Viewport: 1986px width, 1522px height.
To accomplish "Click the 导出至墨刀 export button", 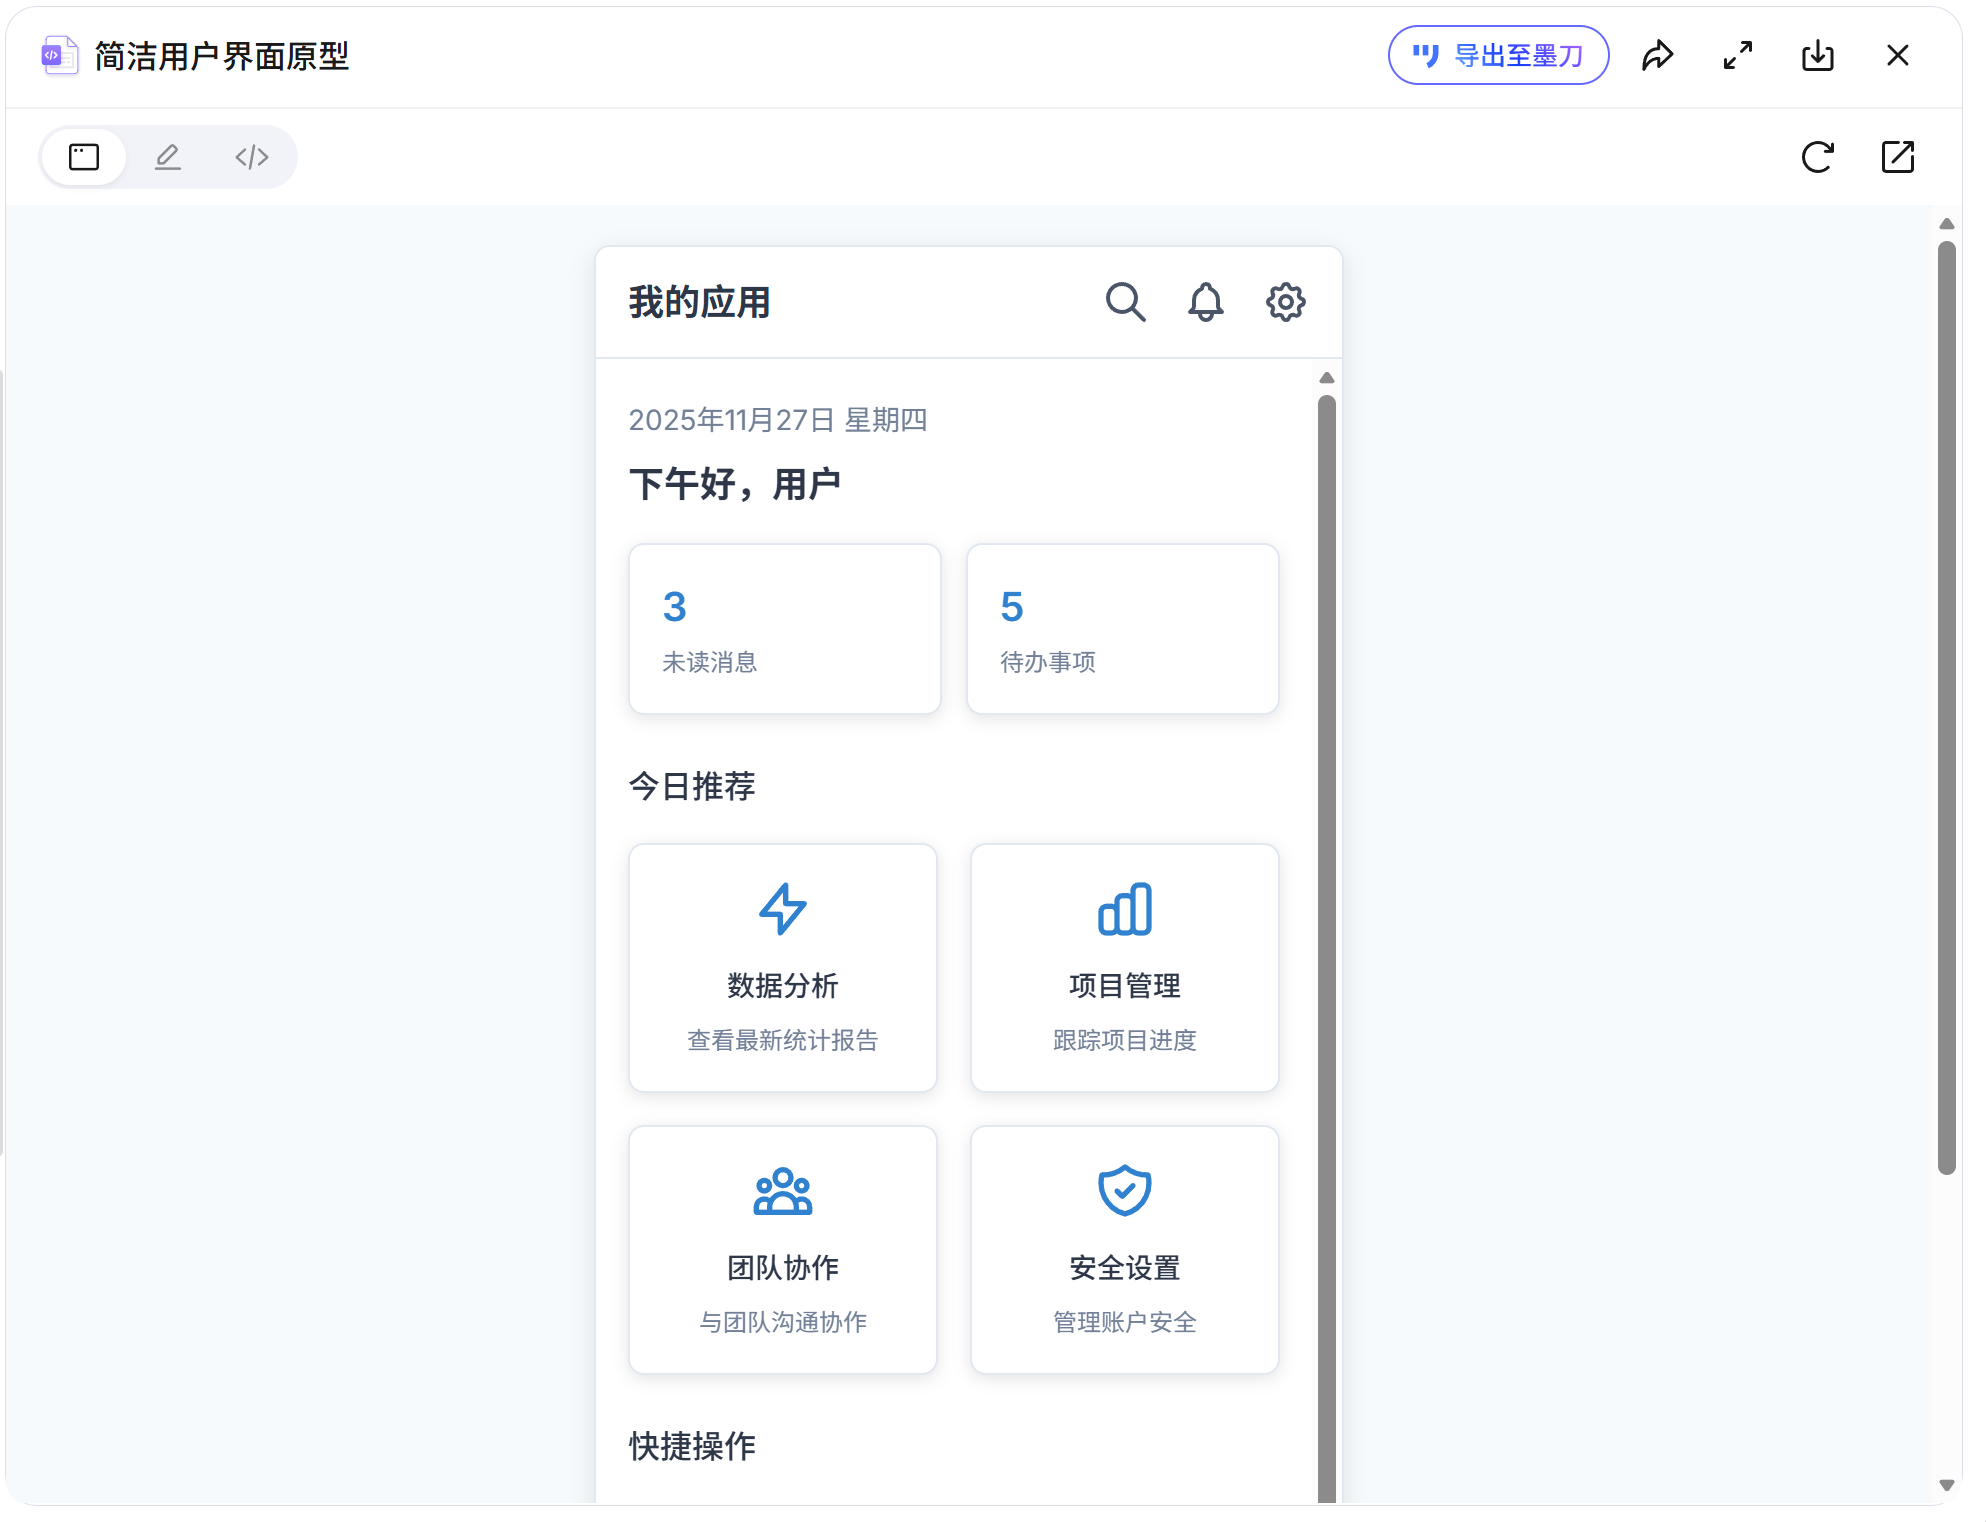I will 1497,56.
